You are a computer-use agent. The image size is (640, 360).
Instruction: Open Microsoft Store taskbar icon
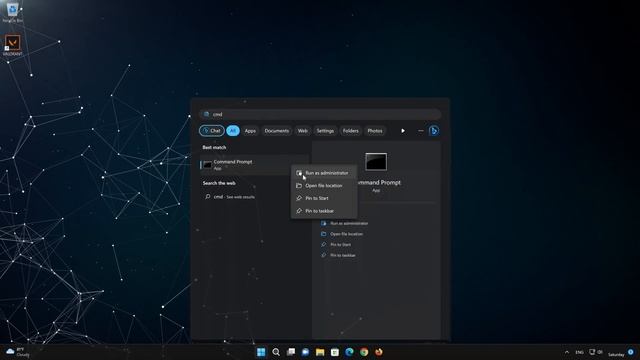335,352
